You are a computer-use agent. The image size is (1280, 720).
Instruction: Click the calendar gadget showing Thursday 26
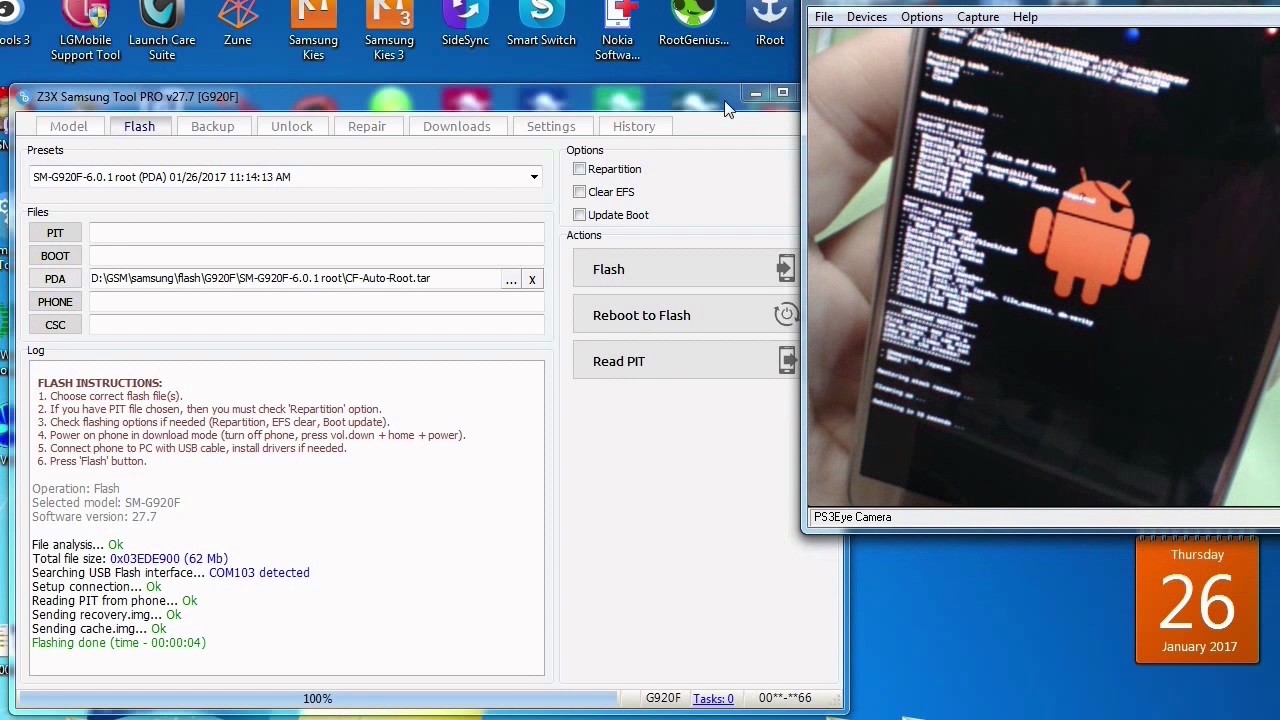(1197, 601)
